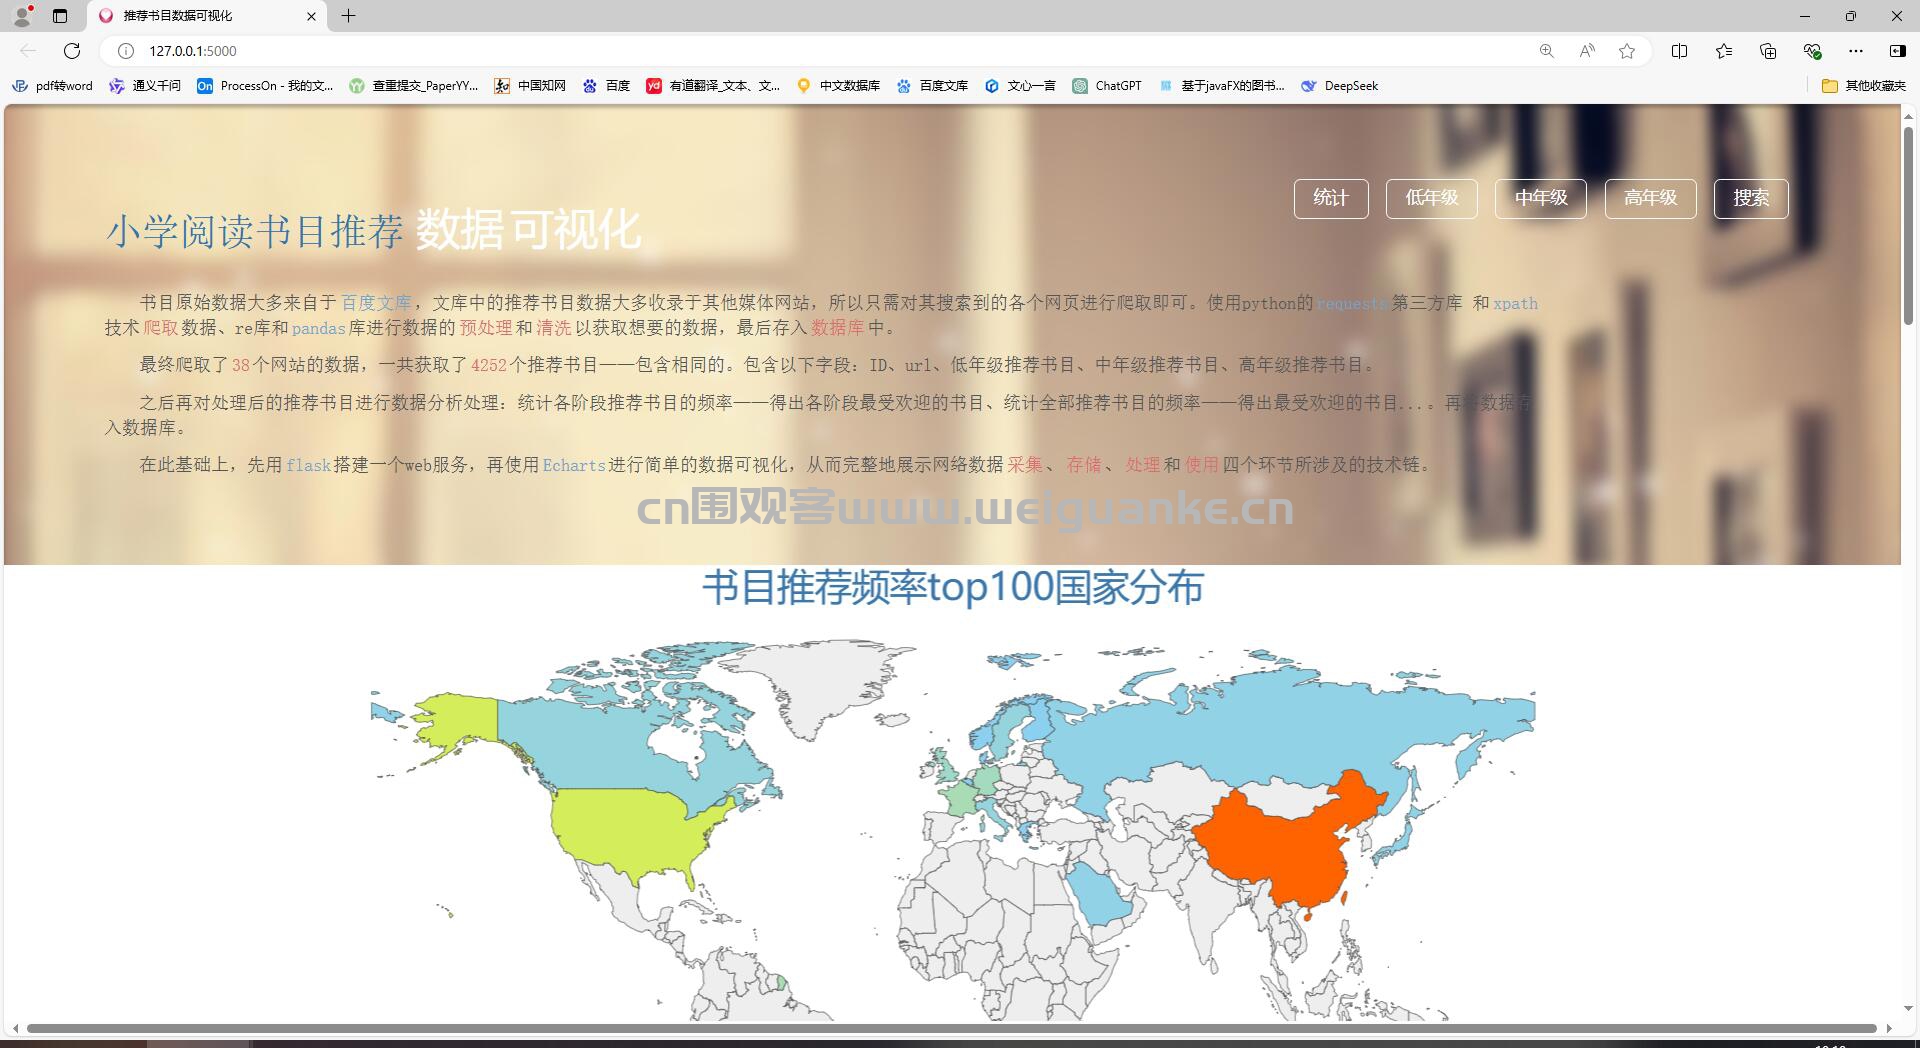
Task: View site information icon in address bar
Action: tap(126, 51)
